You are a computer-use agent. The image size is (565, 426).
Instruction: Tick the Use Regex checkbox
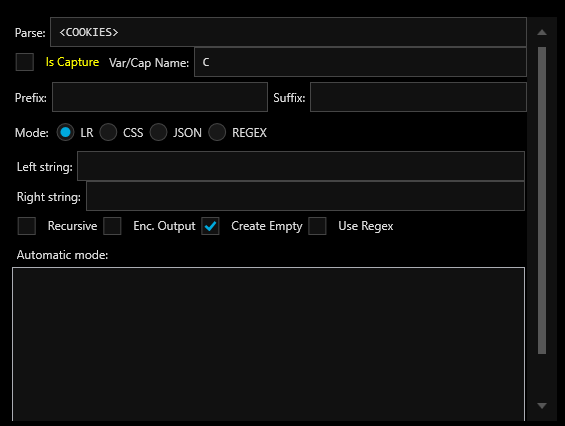click(x=317, y=226)
